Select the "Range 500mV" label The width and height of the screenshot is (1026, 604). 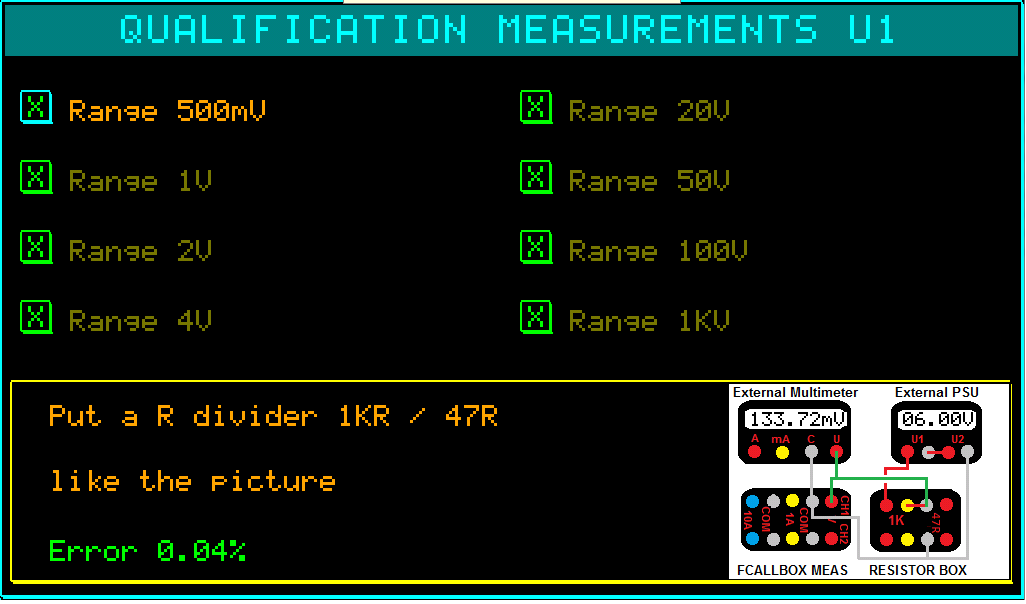[167, 111]
